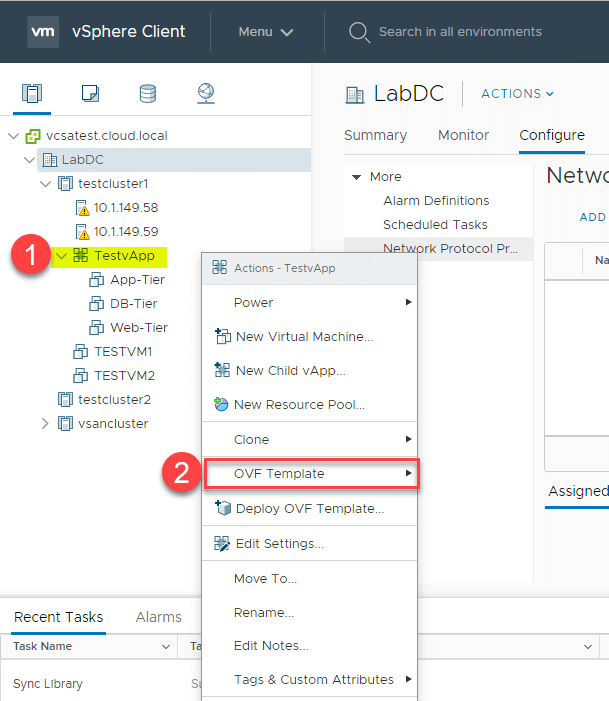This screenshot has height=701, width=609.
Task: Select host 10.1.149.58 in tree
Action: (126, 208)
